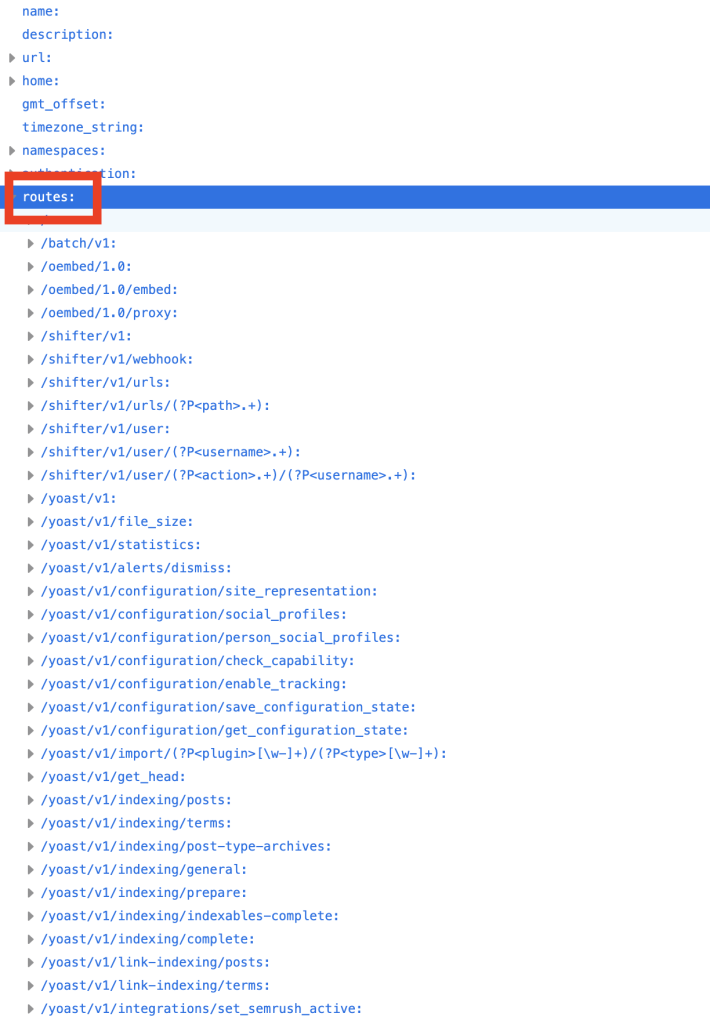The height and width of the screenshot is (1024, 710).
Task: Click the gmt_offset property key
Action: pos(63,104)
